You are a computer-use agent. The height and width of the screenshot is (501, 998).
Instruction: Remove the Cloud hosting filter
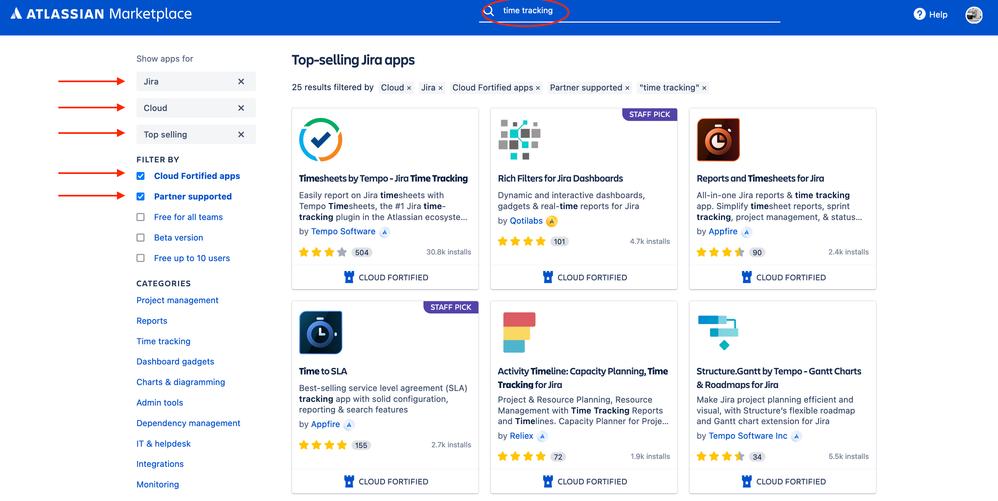[x=241, y=108]
